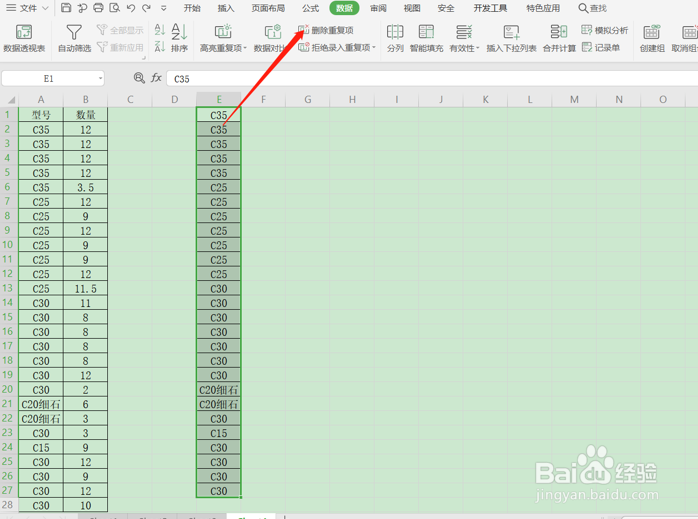Click cell A24 containing C15

click(x=41, y=448)
